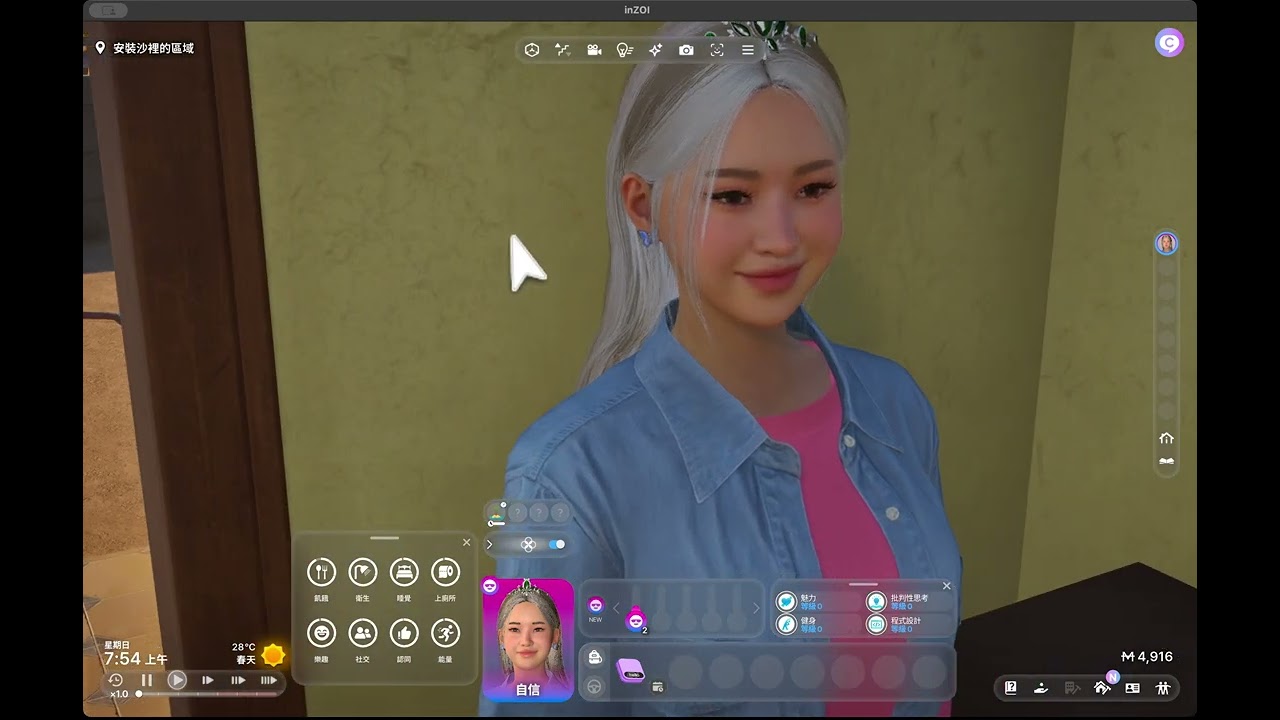This screenshot has width=1280, height=720.
Task: Click the confident character portrait card
Action: pyautogui.click(x=528, y=639)
